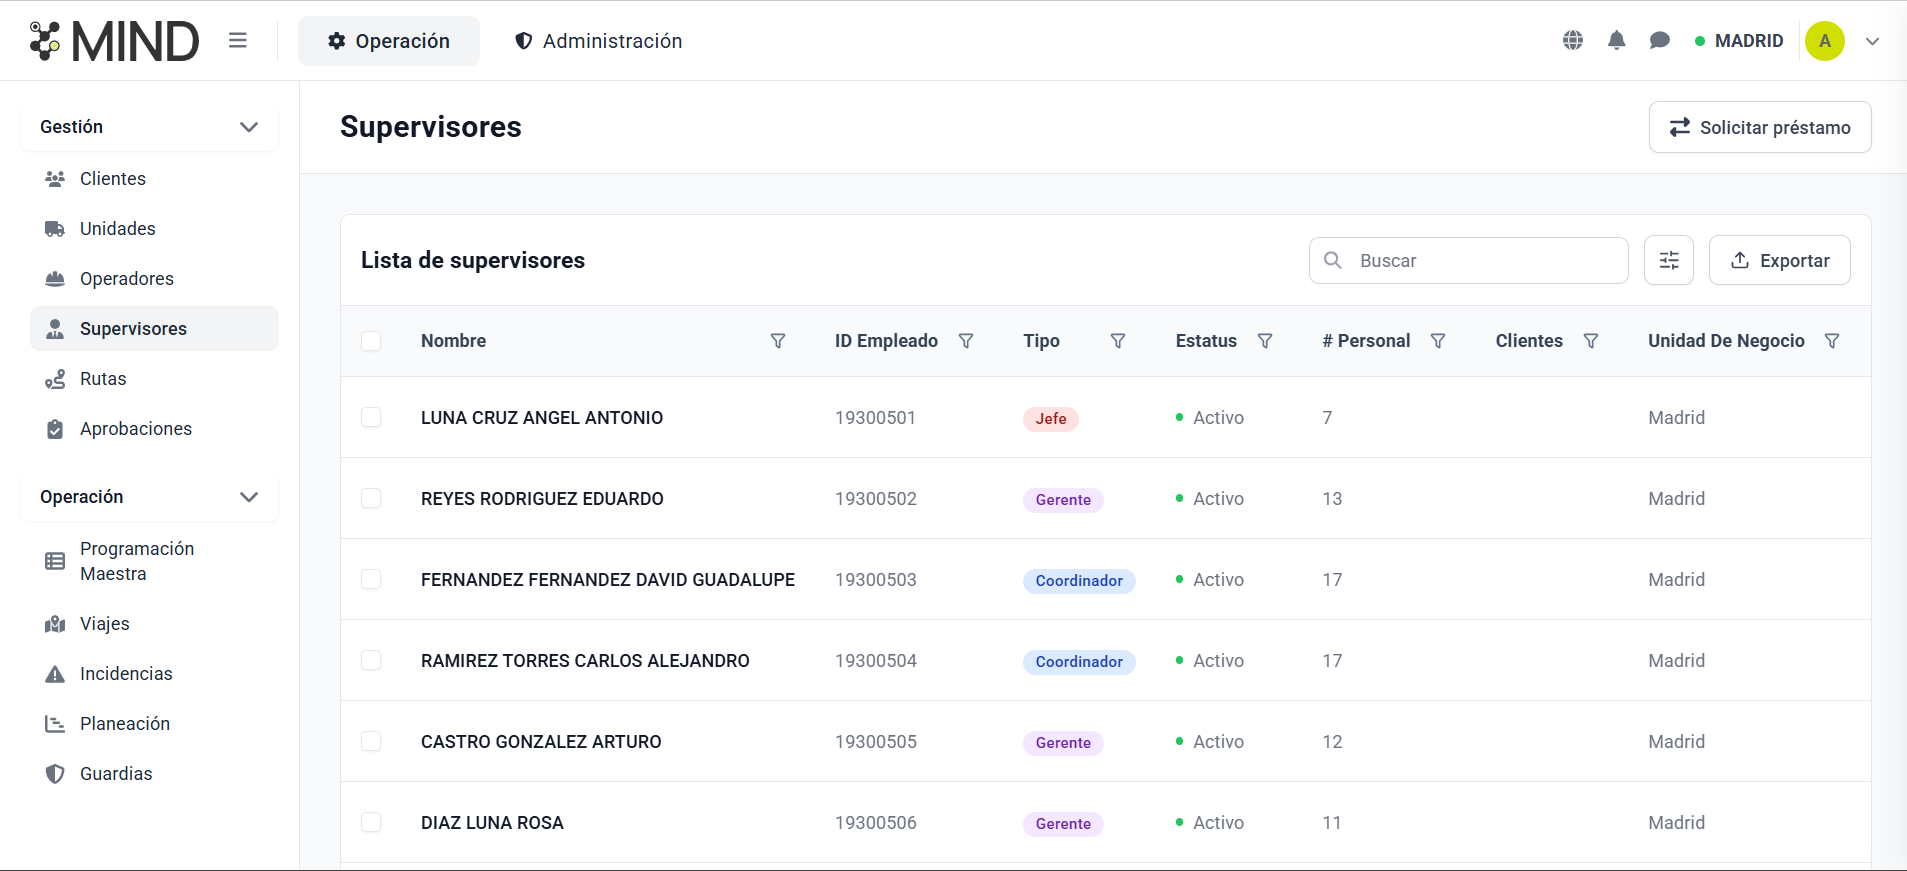
Task: Click the Jefe type badge
Action: click(1051, 419)
